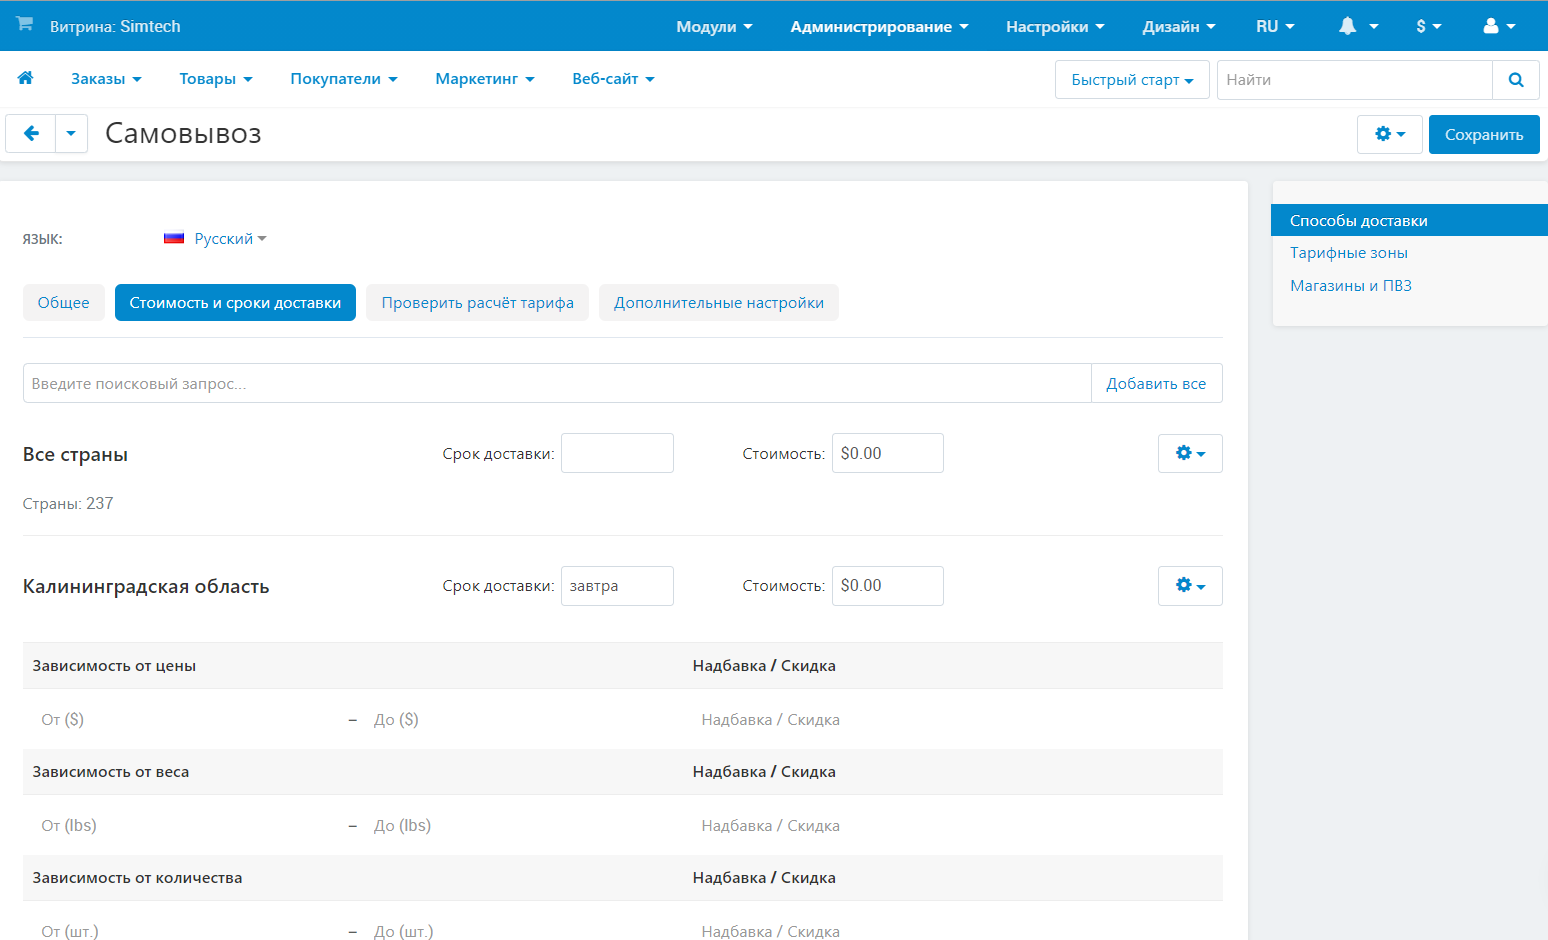The image size is (1548, 940).
Task: Click the Сохранить button
Action: 1483,135
